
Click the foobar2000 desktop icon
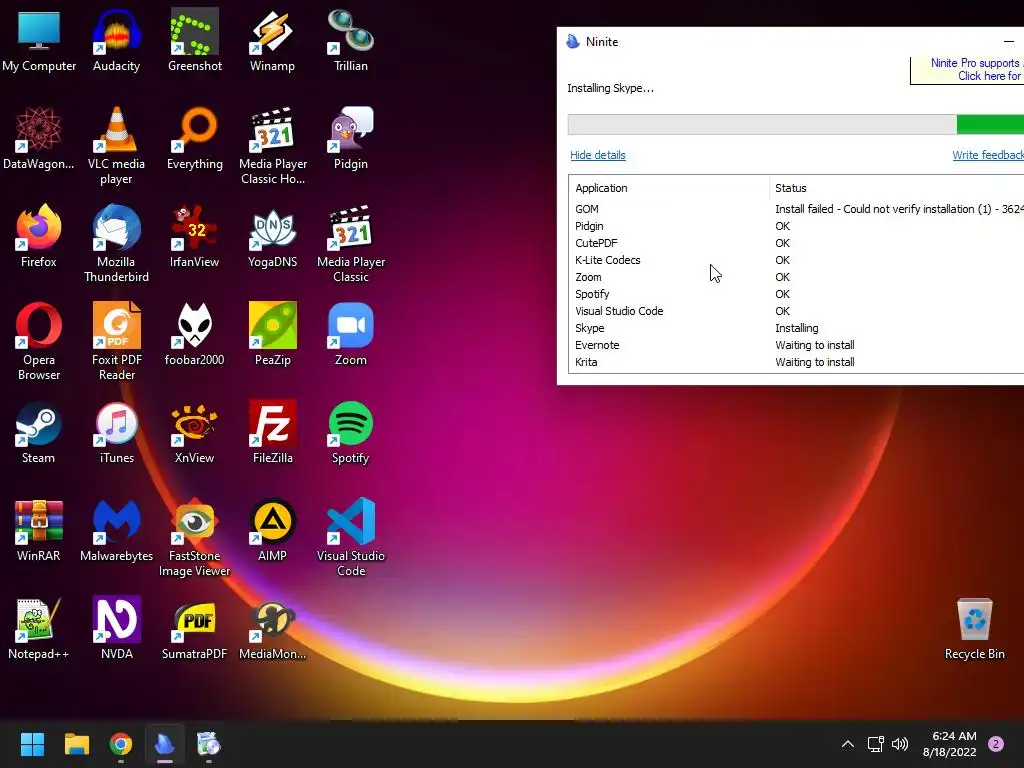tap(195, 334)
